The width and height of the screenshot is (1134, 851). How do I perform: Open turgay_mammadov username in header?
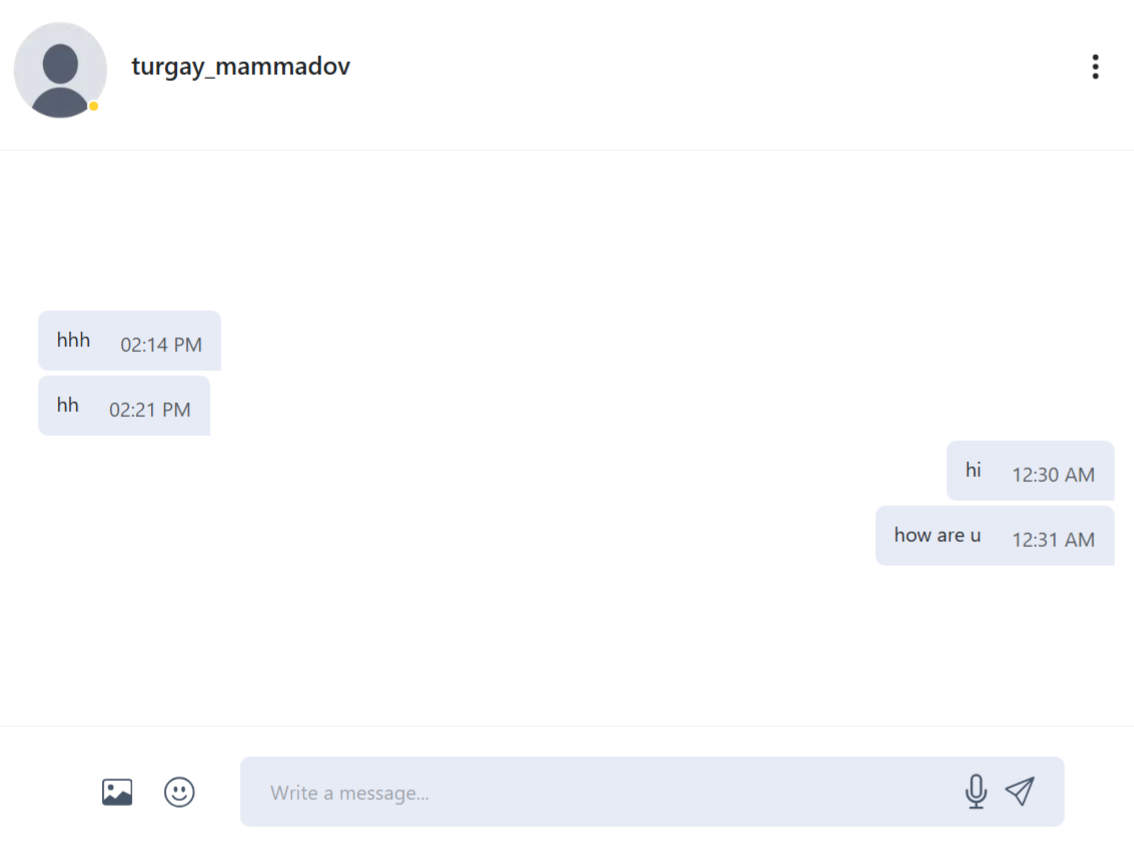(241, 67)
